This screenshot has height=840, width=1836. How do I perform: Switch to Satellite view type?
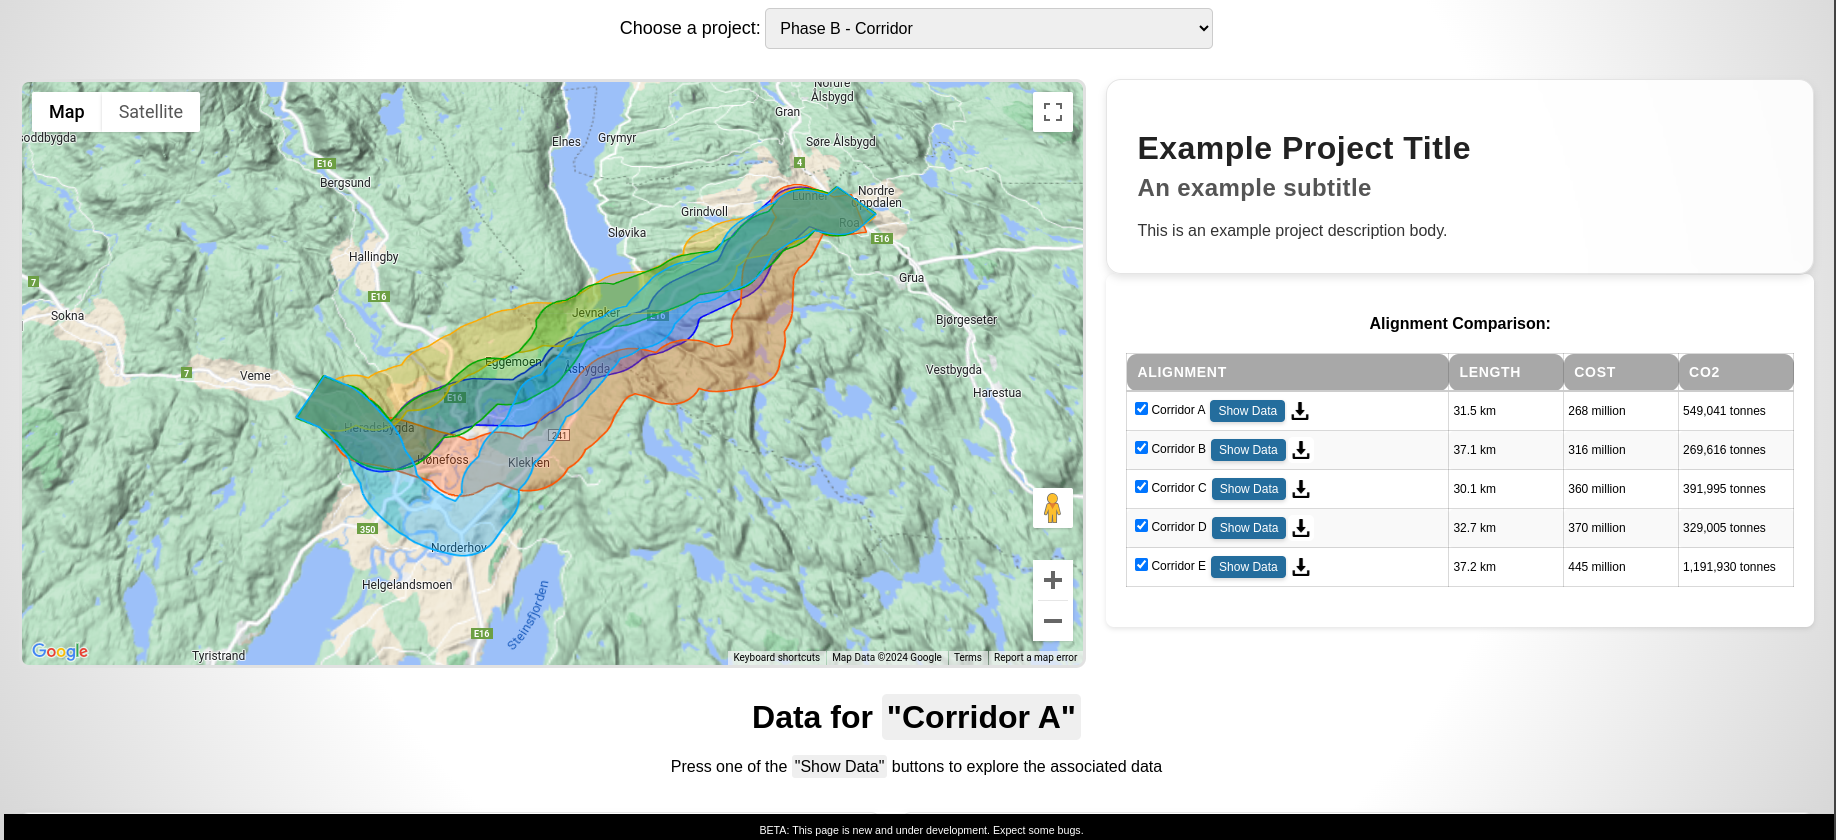tap(151, 112)
